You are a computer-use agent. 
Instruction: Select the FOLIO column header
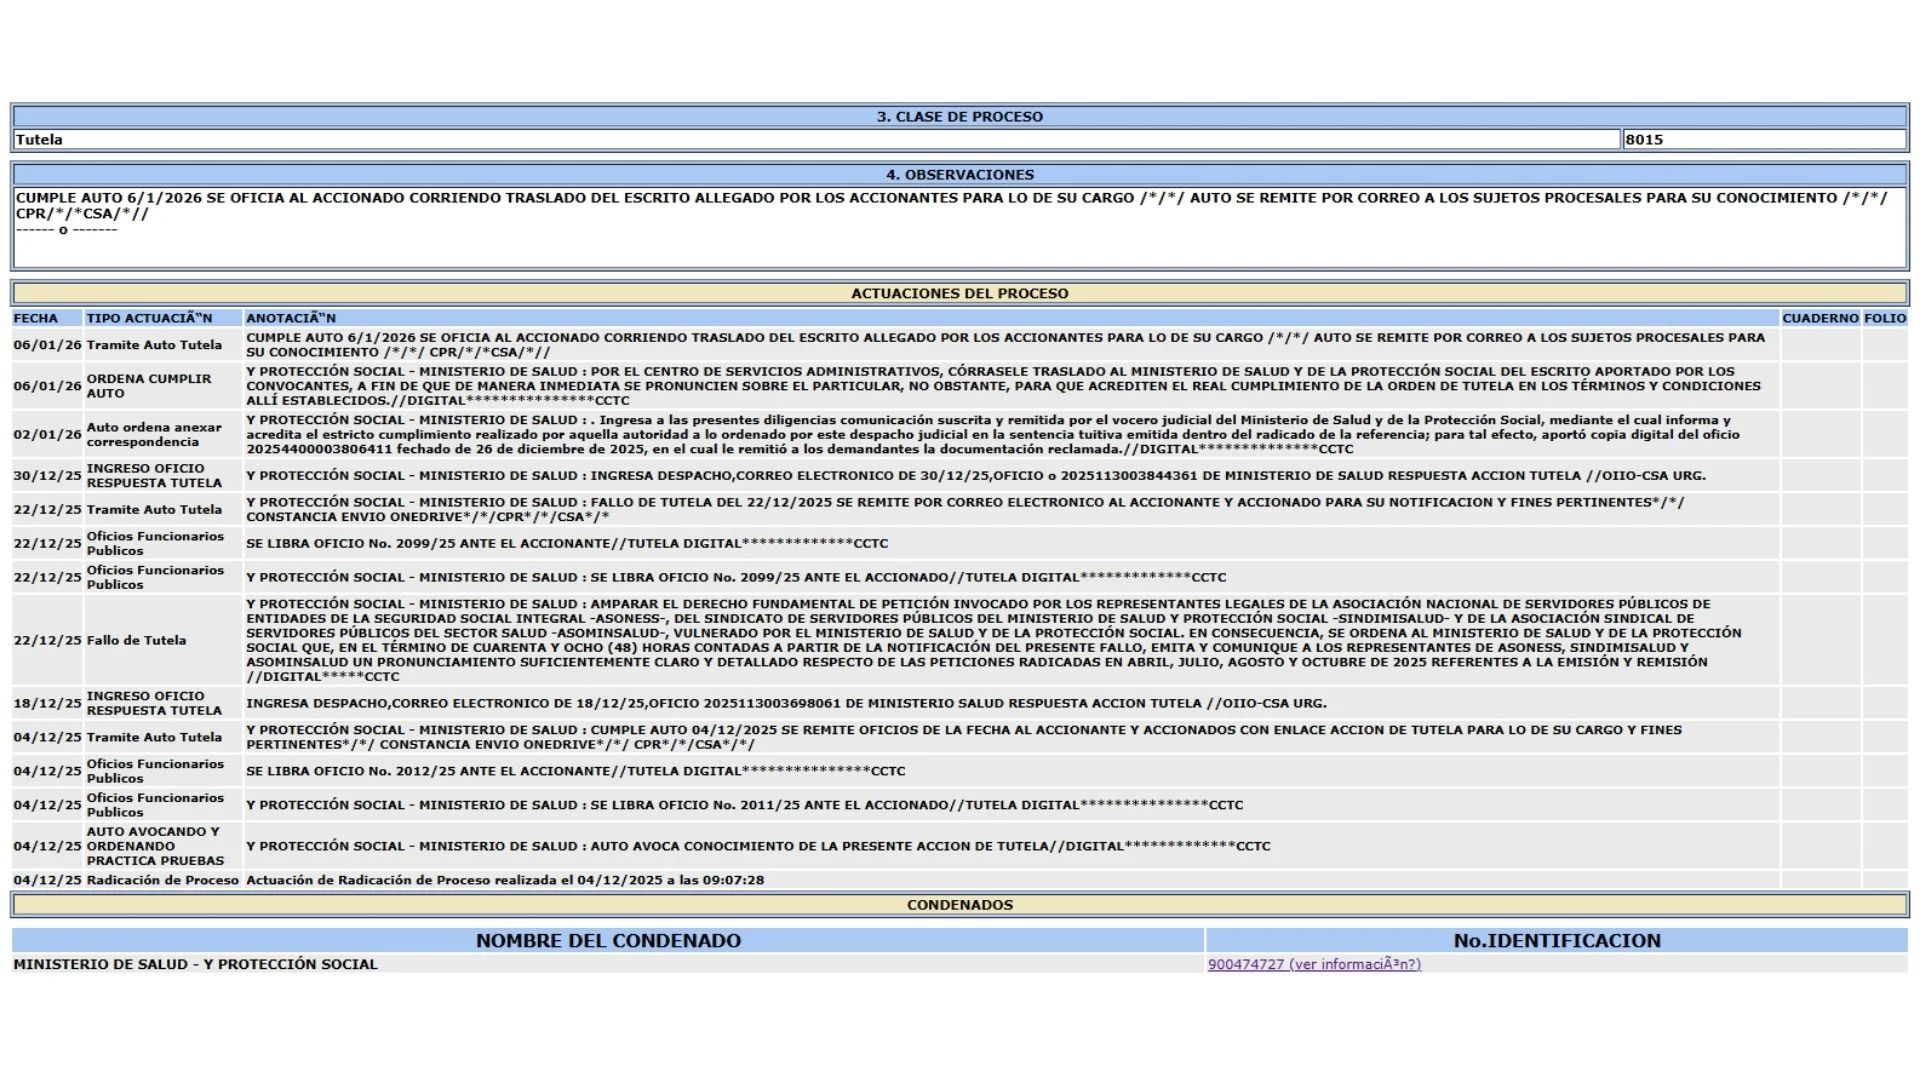[1884, 318]
